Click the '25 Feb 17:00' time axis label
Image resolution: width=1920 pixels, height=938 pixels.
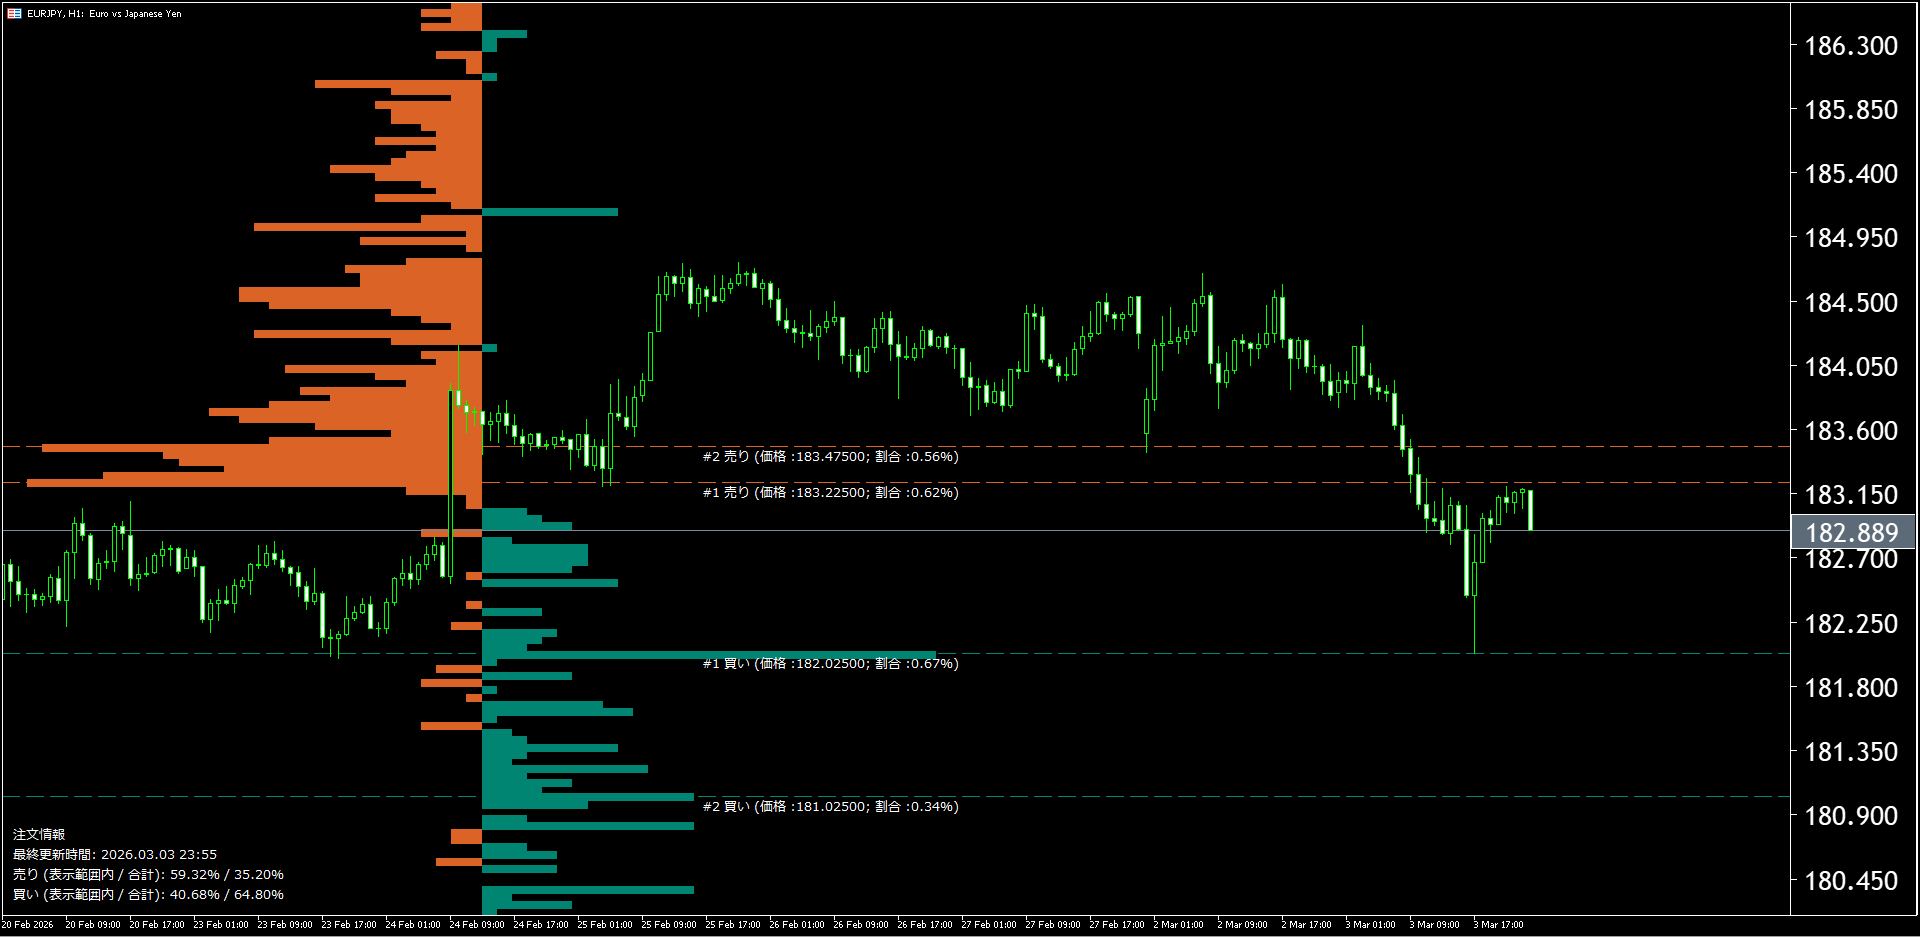tap(733, 925)
